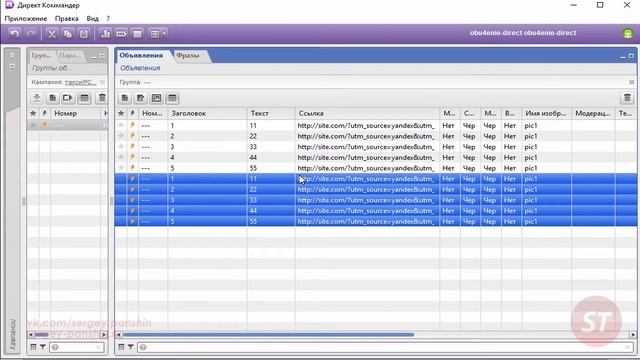Image resolution: width=640 pixels, height=360 pixels.
Task: Click the copy icon in the purple toolbar
Action: pyautogui.click(x=68, y=34)
